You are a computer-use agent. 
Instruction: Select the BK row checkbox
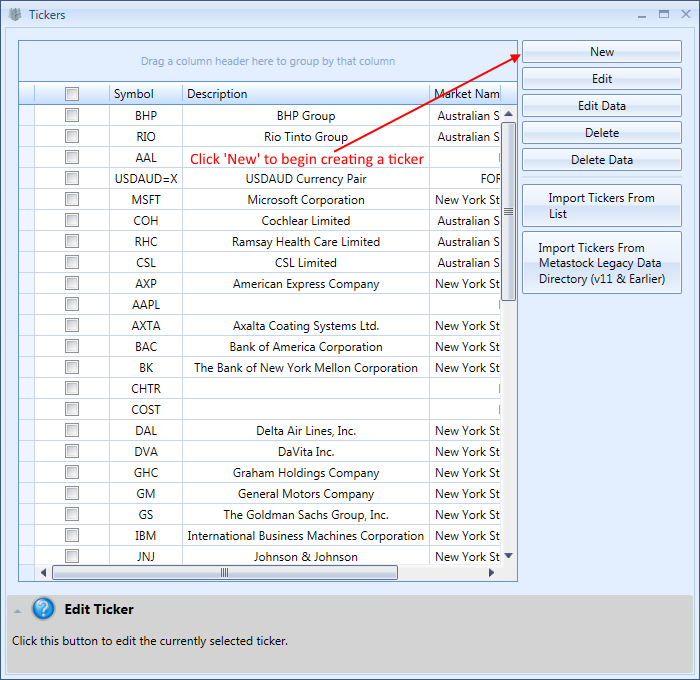click(x=72, y=367)
